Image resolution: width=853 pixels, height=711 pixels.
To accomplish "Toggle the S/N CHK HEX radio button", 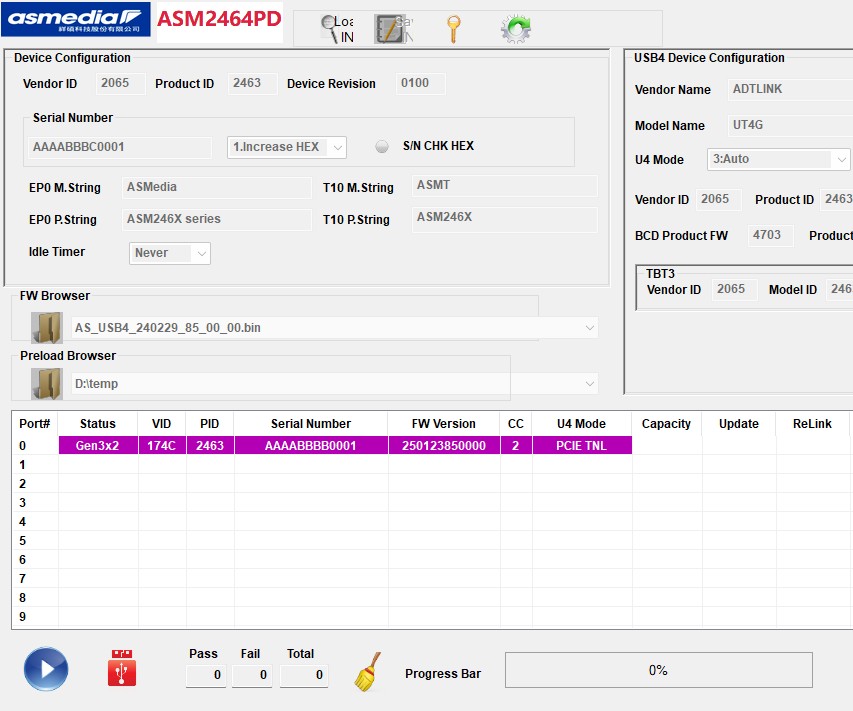I will 382,147.
